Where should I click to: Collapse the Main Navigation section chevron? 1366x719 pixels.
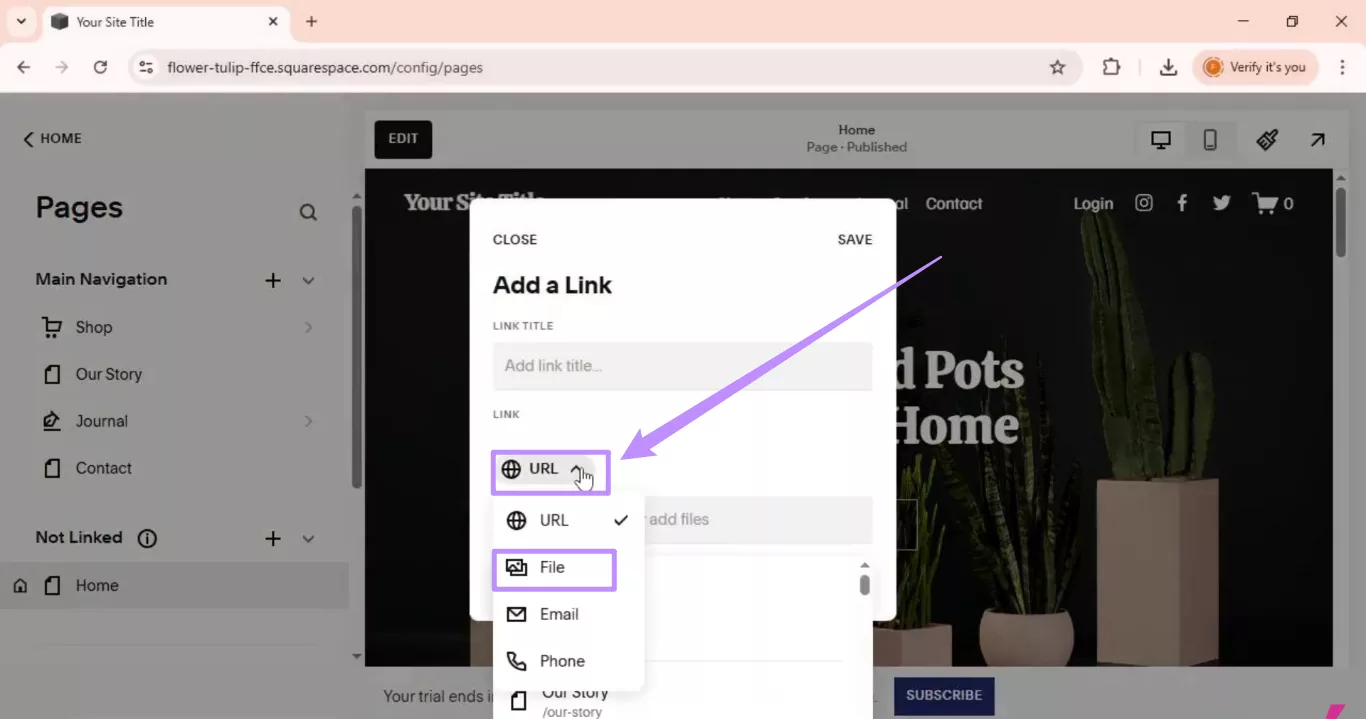click(309, 280)
